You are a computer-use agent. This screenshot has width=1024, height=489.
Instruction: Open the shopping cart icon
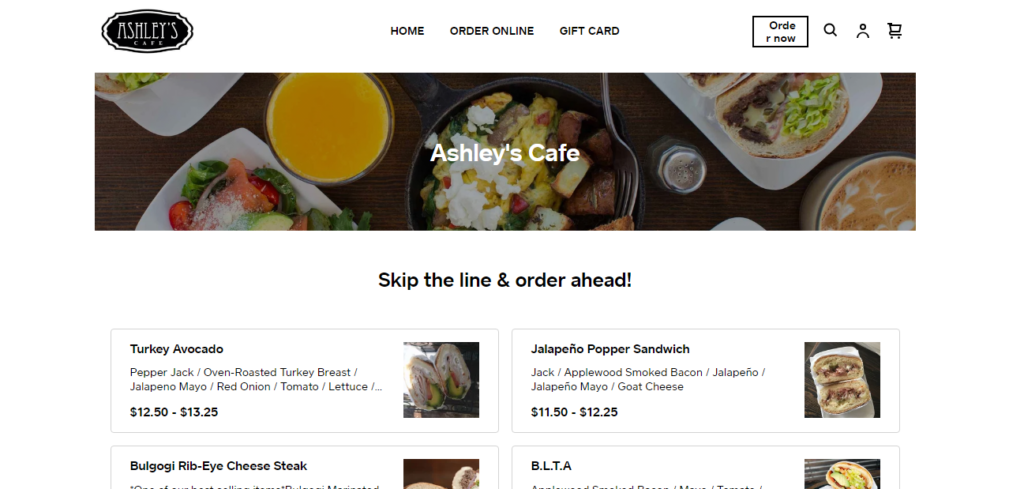coord(895,31)
